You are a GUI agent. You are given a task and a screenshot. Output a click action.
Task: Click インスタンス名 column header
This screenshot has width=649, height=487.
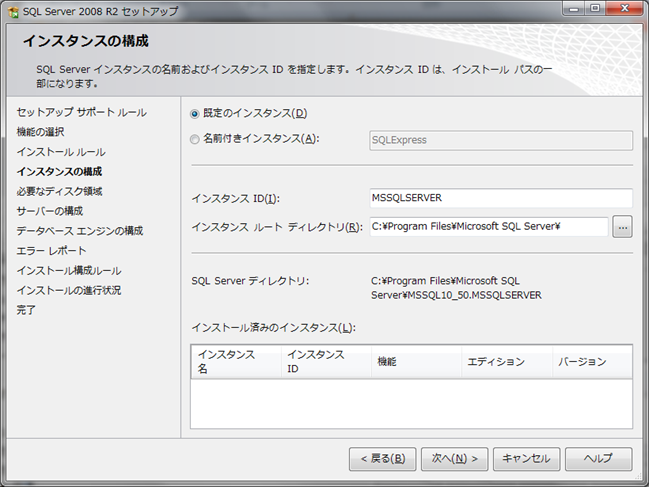(x=236, y=362)
